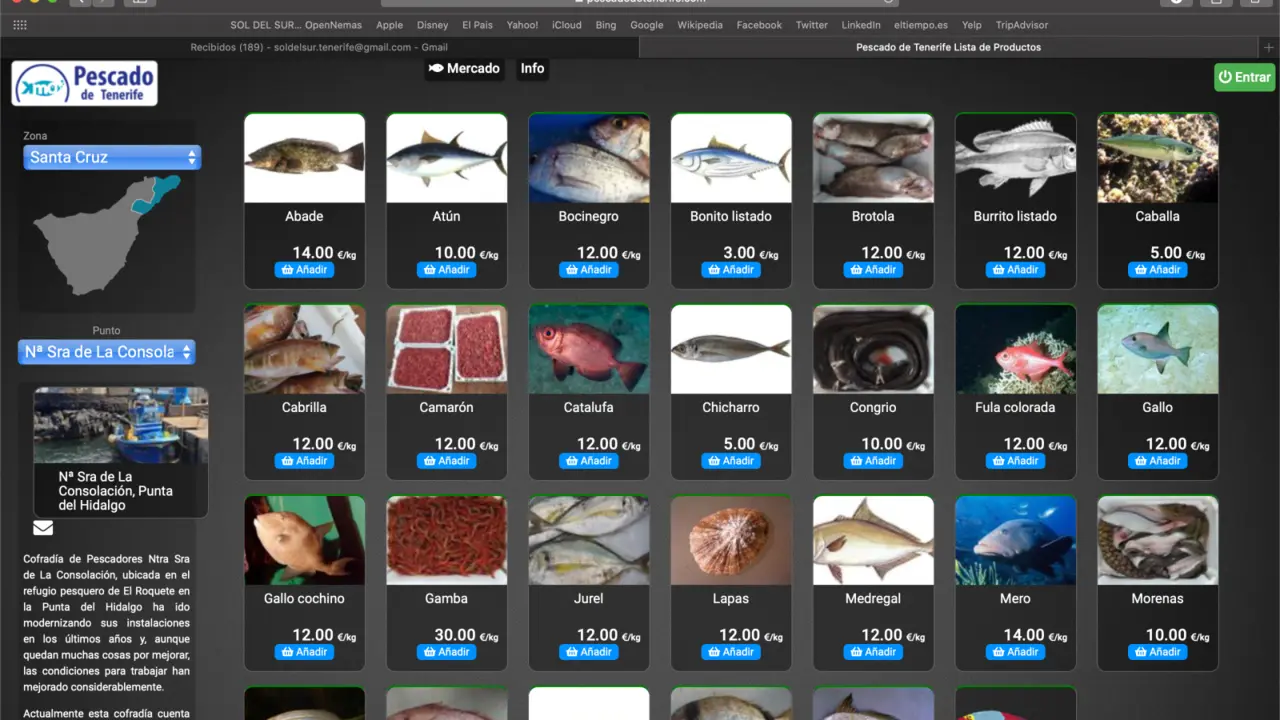The height and width of the screenshot is (720, 1280).
Task: Add Burrito listado to the basket
Action: 1015,270
